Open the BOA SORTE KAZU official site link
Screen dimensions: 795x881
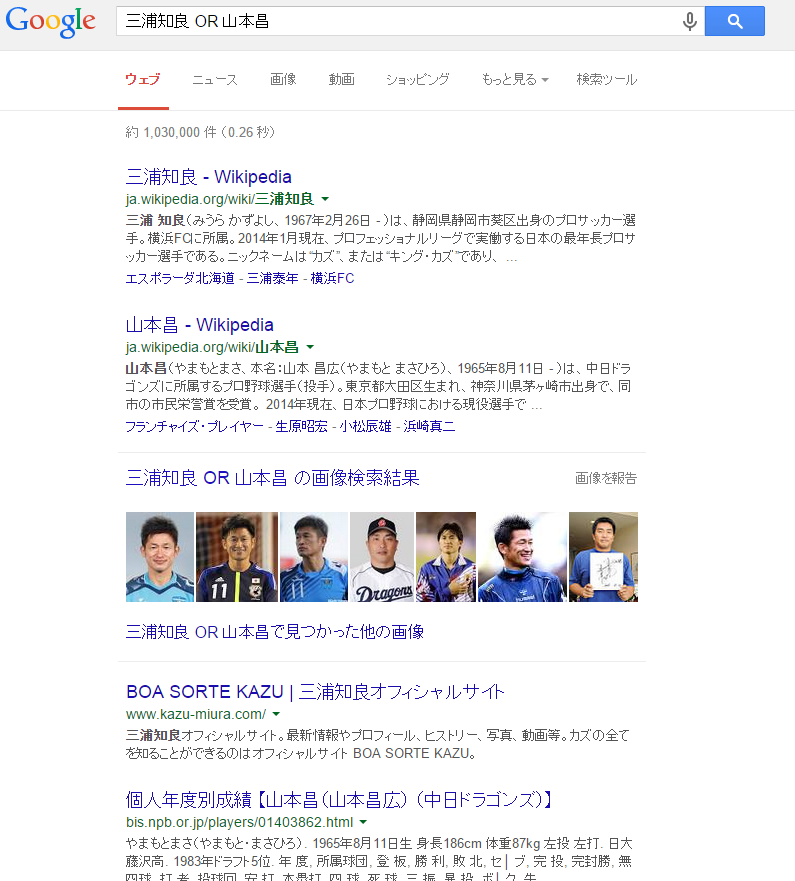(x=315, y=692)
